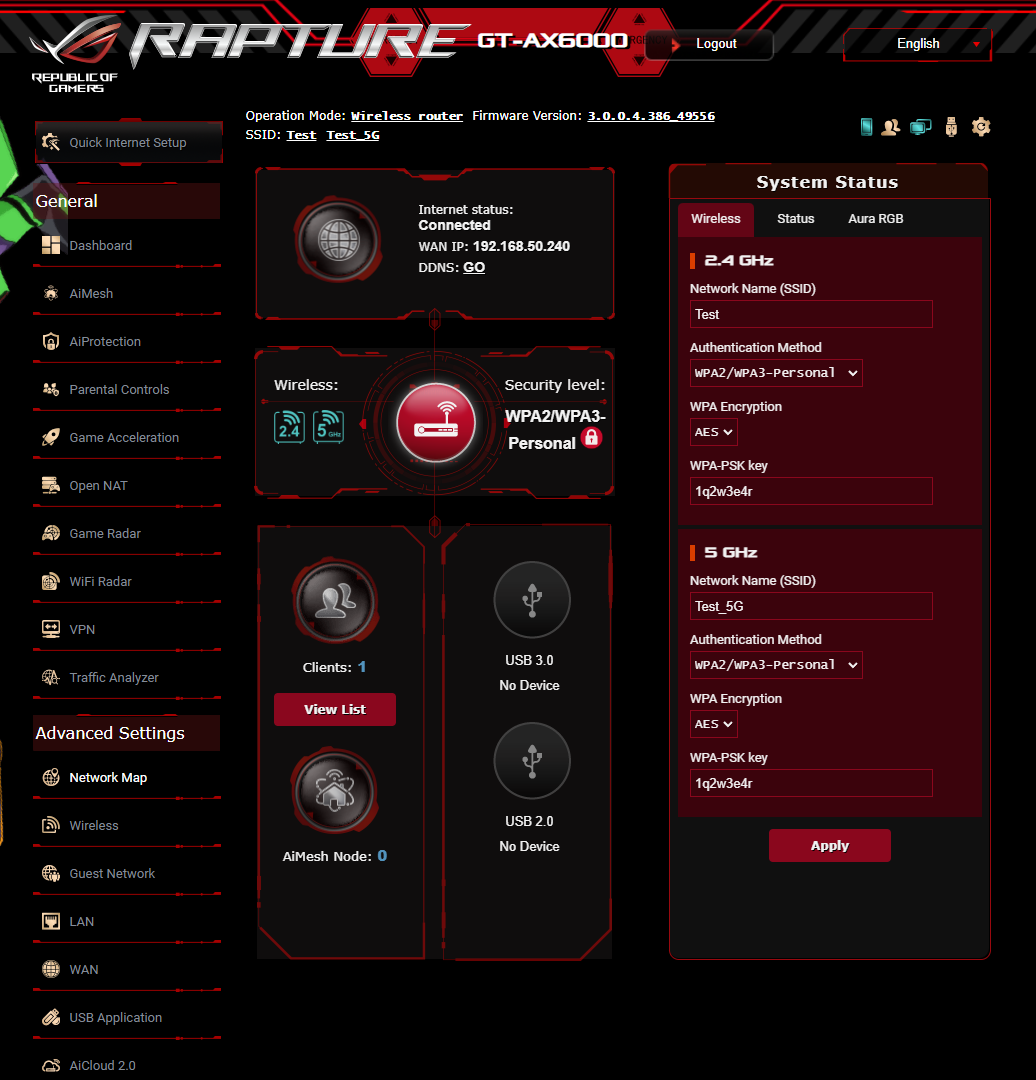
Task: Launch Quick Internet Setup
Action: tap(129, 143)
